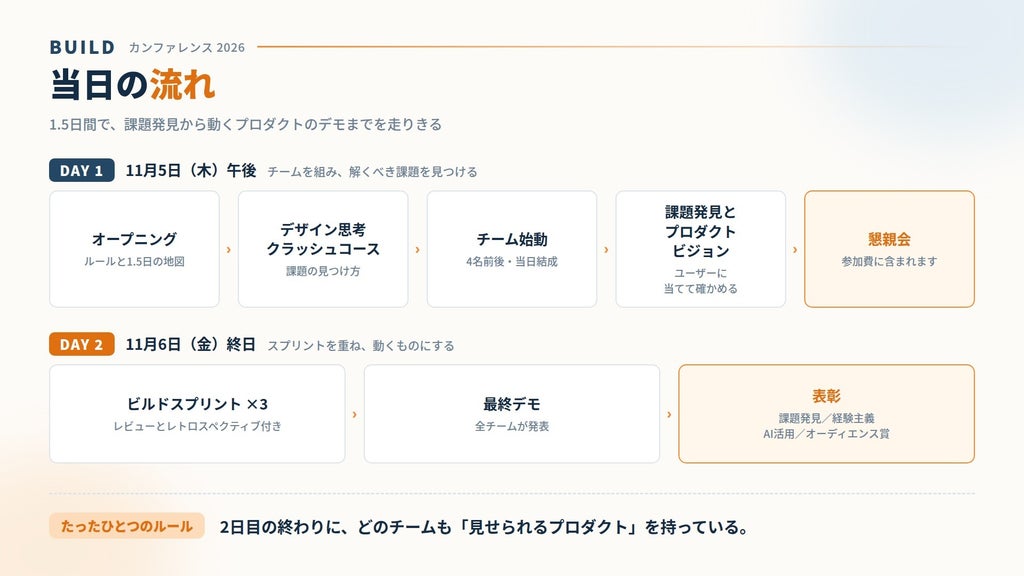
Task: Open the チーム始動 card
Action: [512, 249]
